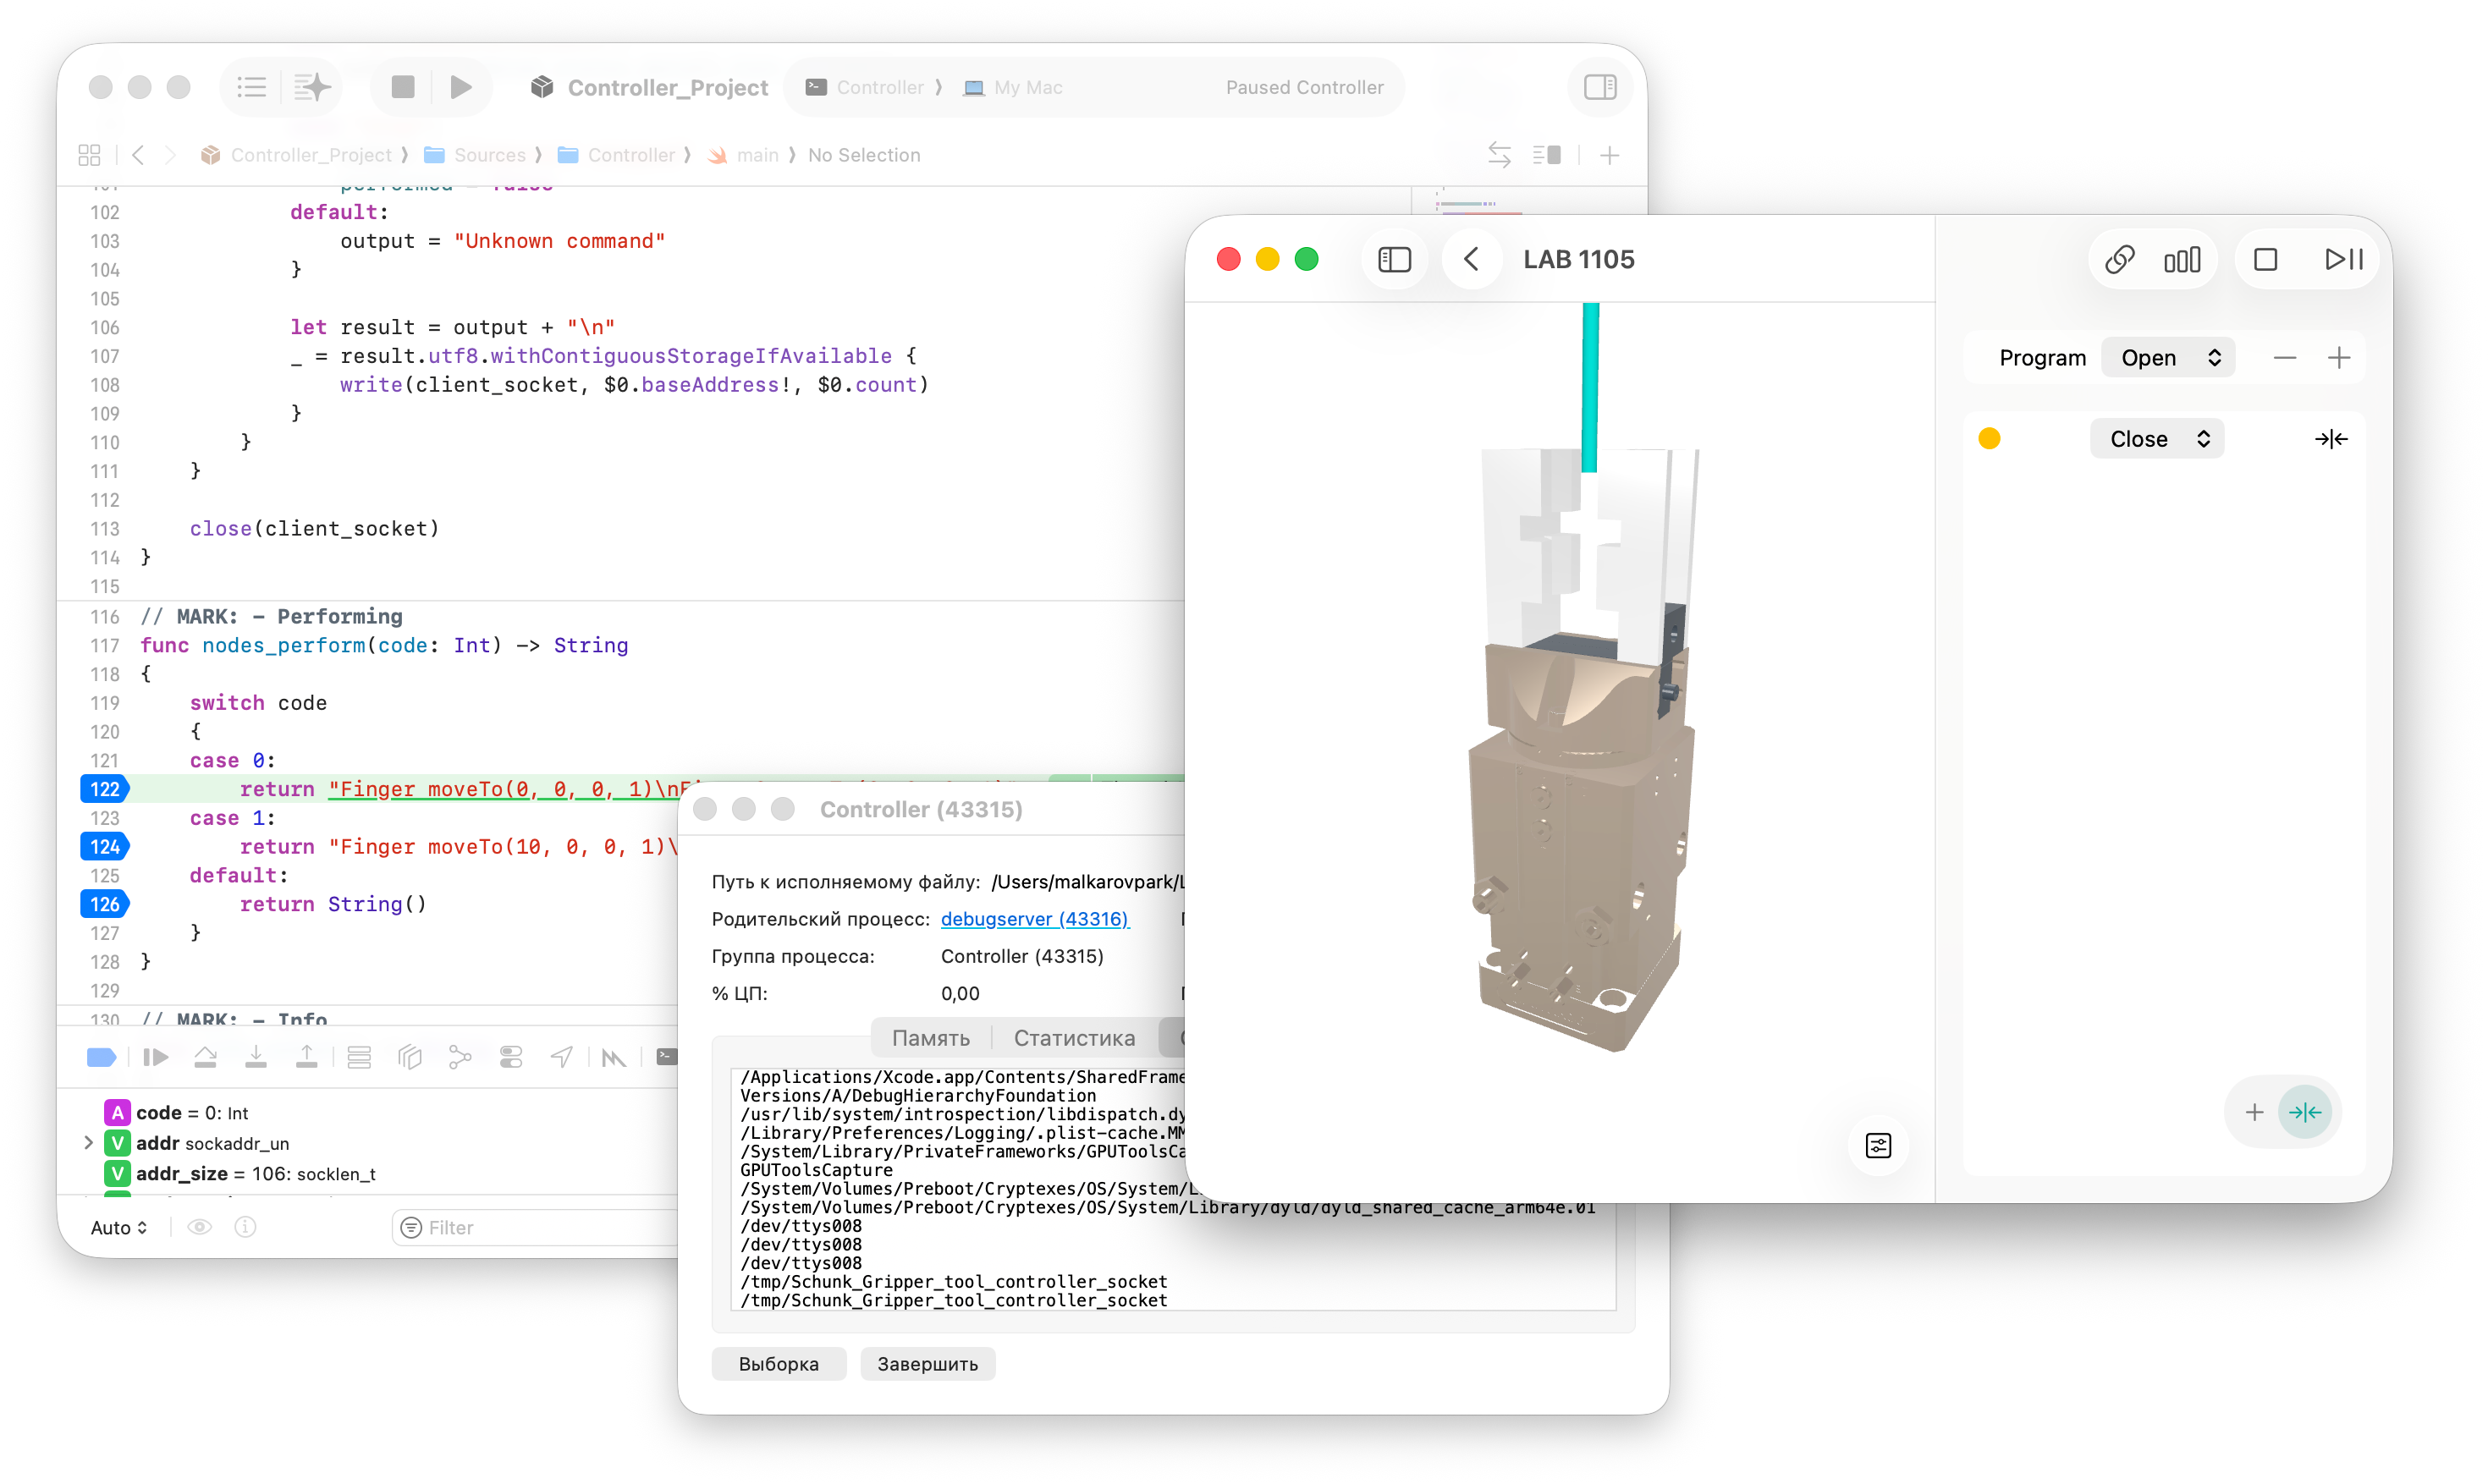Click the link icon in LAB 1105

pyautogui.click(x=2119, y=259)
